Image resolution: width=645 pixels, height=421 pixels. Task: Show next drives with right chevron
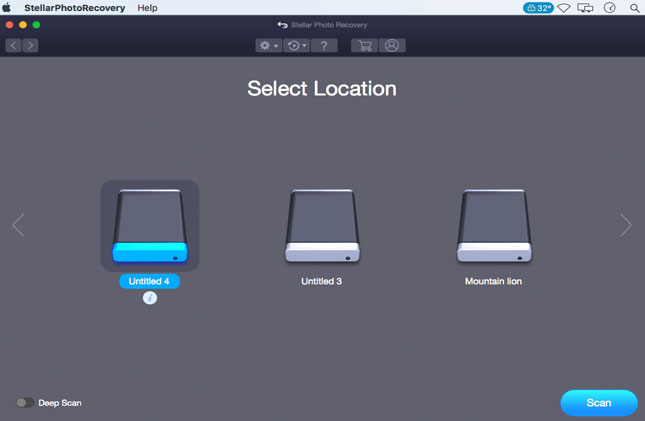click(626, 225)
